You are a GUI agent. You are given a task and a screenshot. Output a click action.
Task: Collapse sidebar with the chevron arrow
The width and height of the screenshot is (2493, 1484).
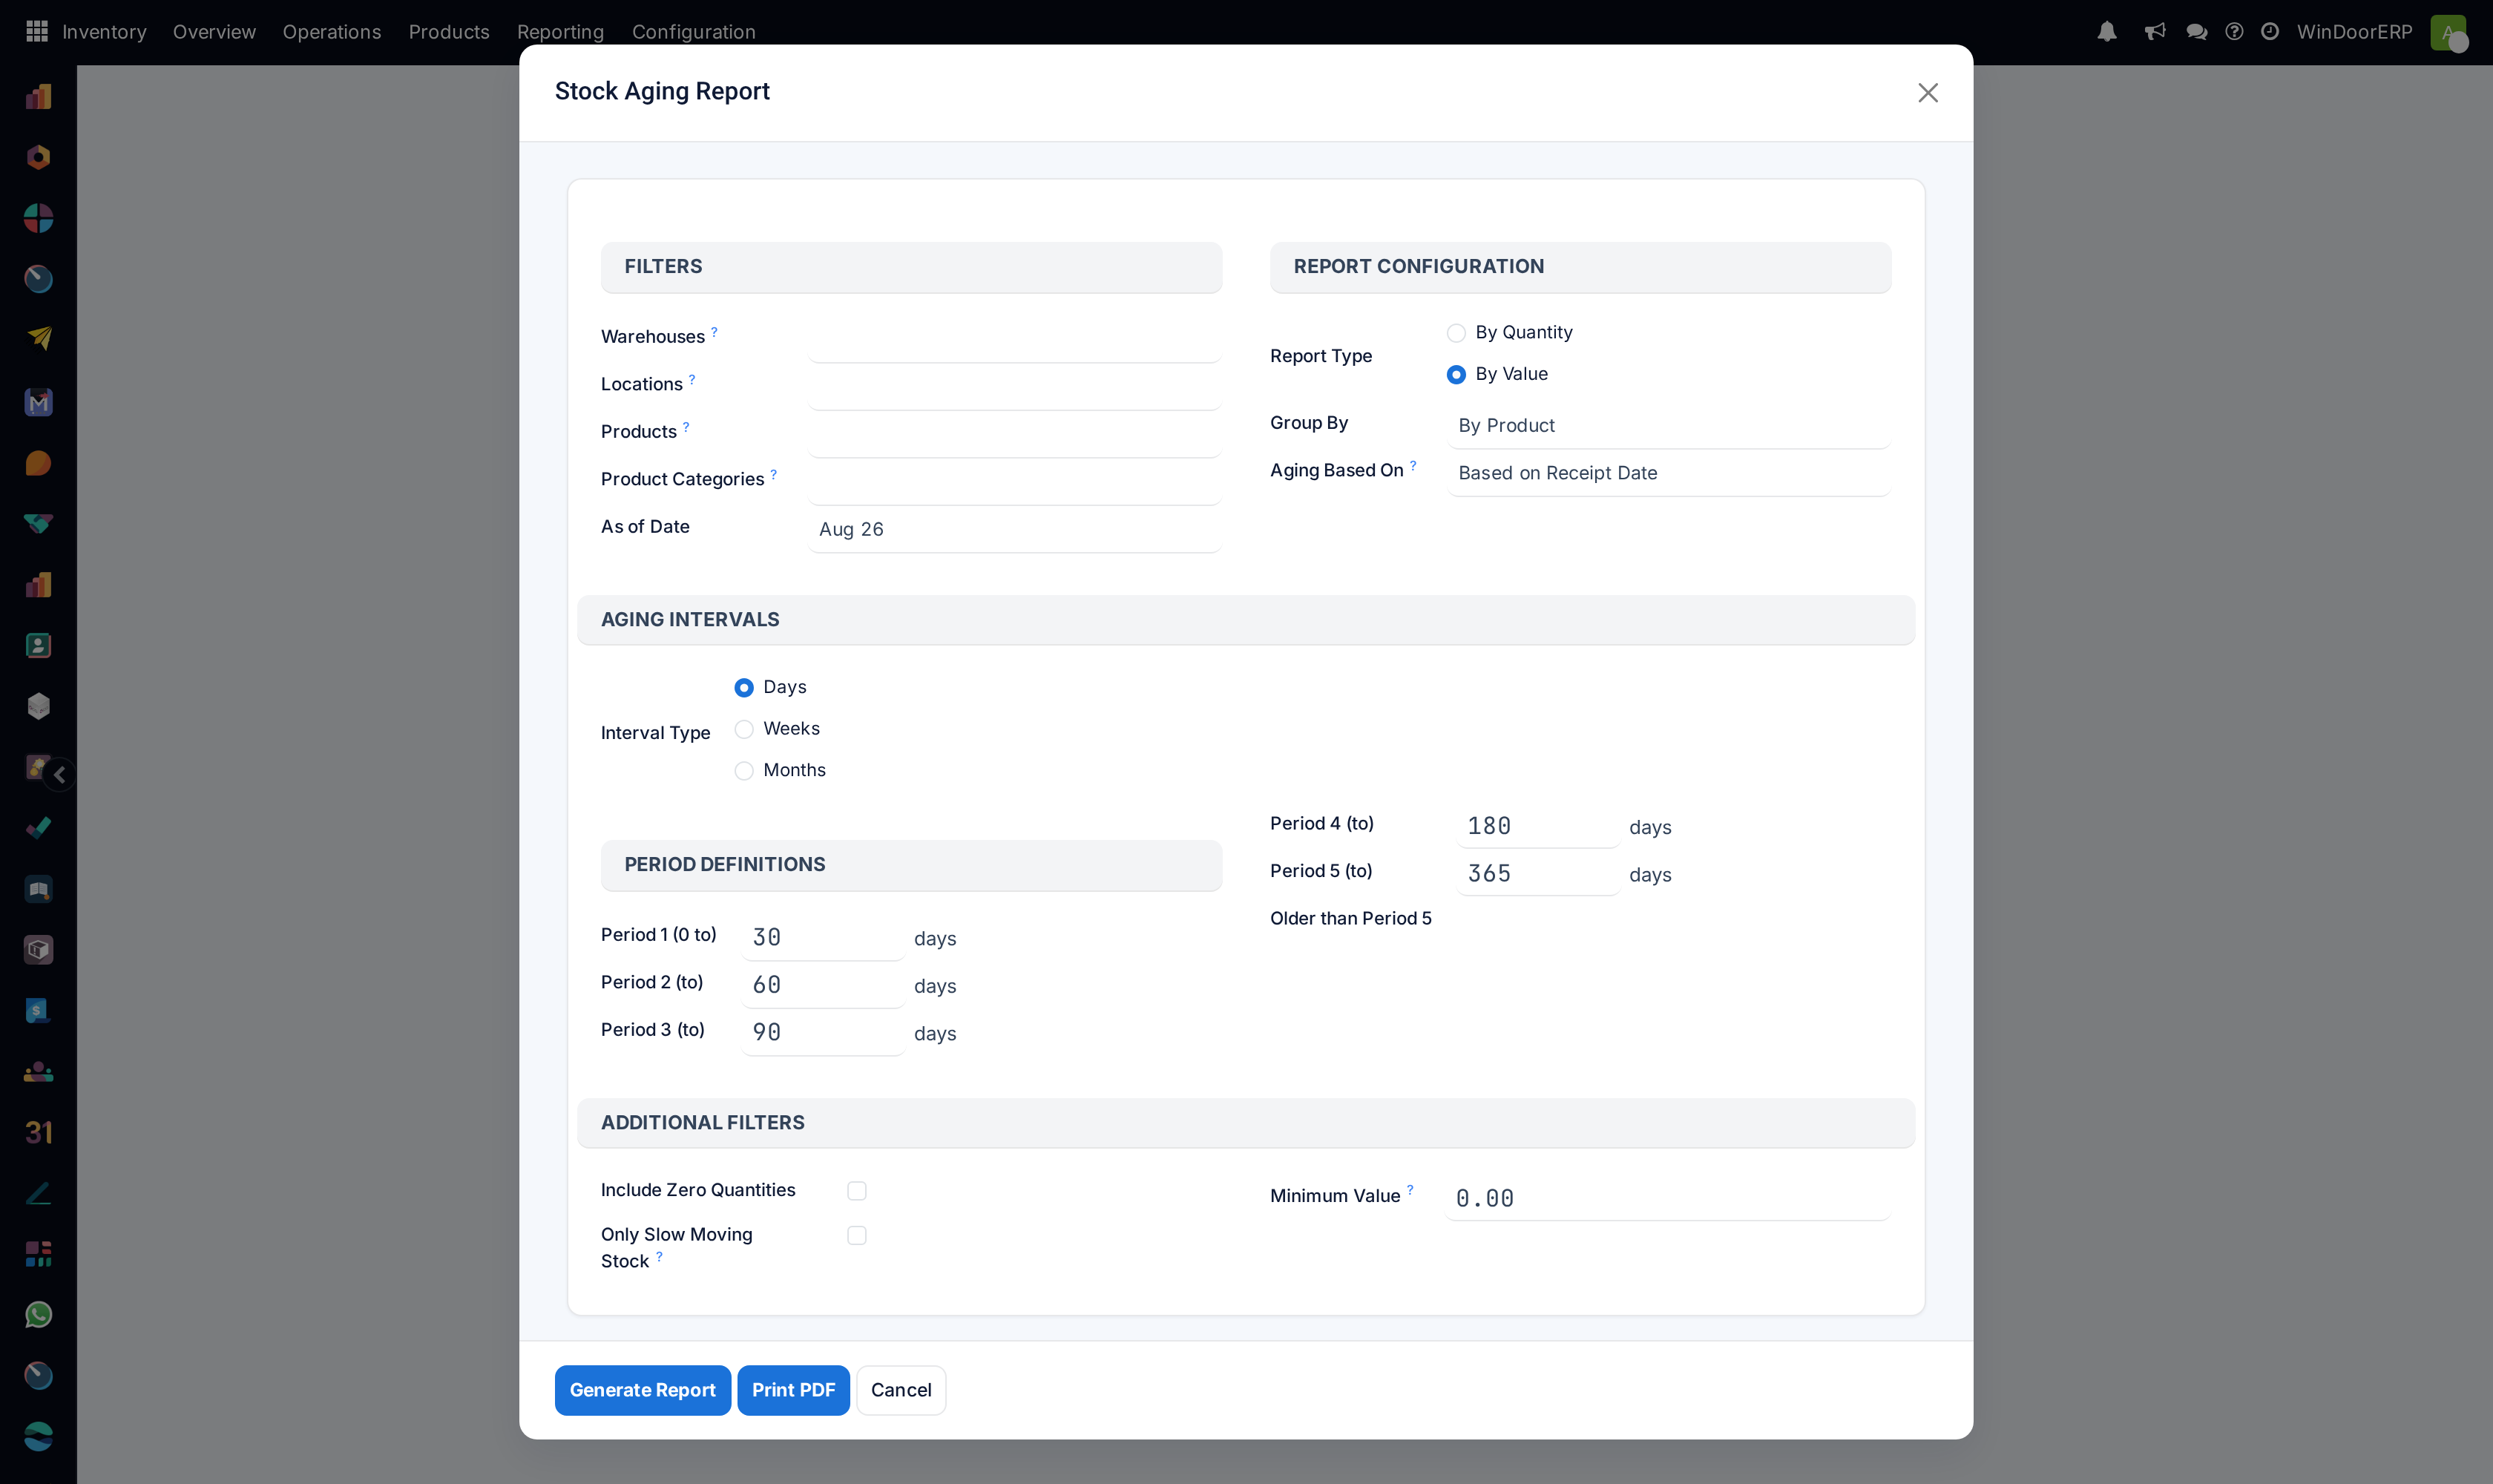pos(60,774)
